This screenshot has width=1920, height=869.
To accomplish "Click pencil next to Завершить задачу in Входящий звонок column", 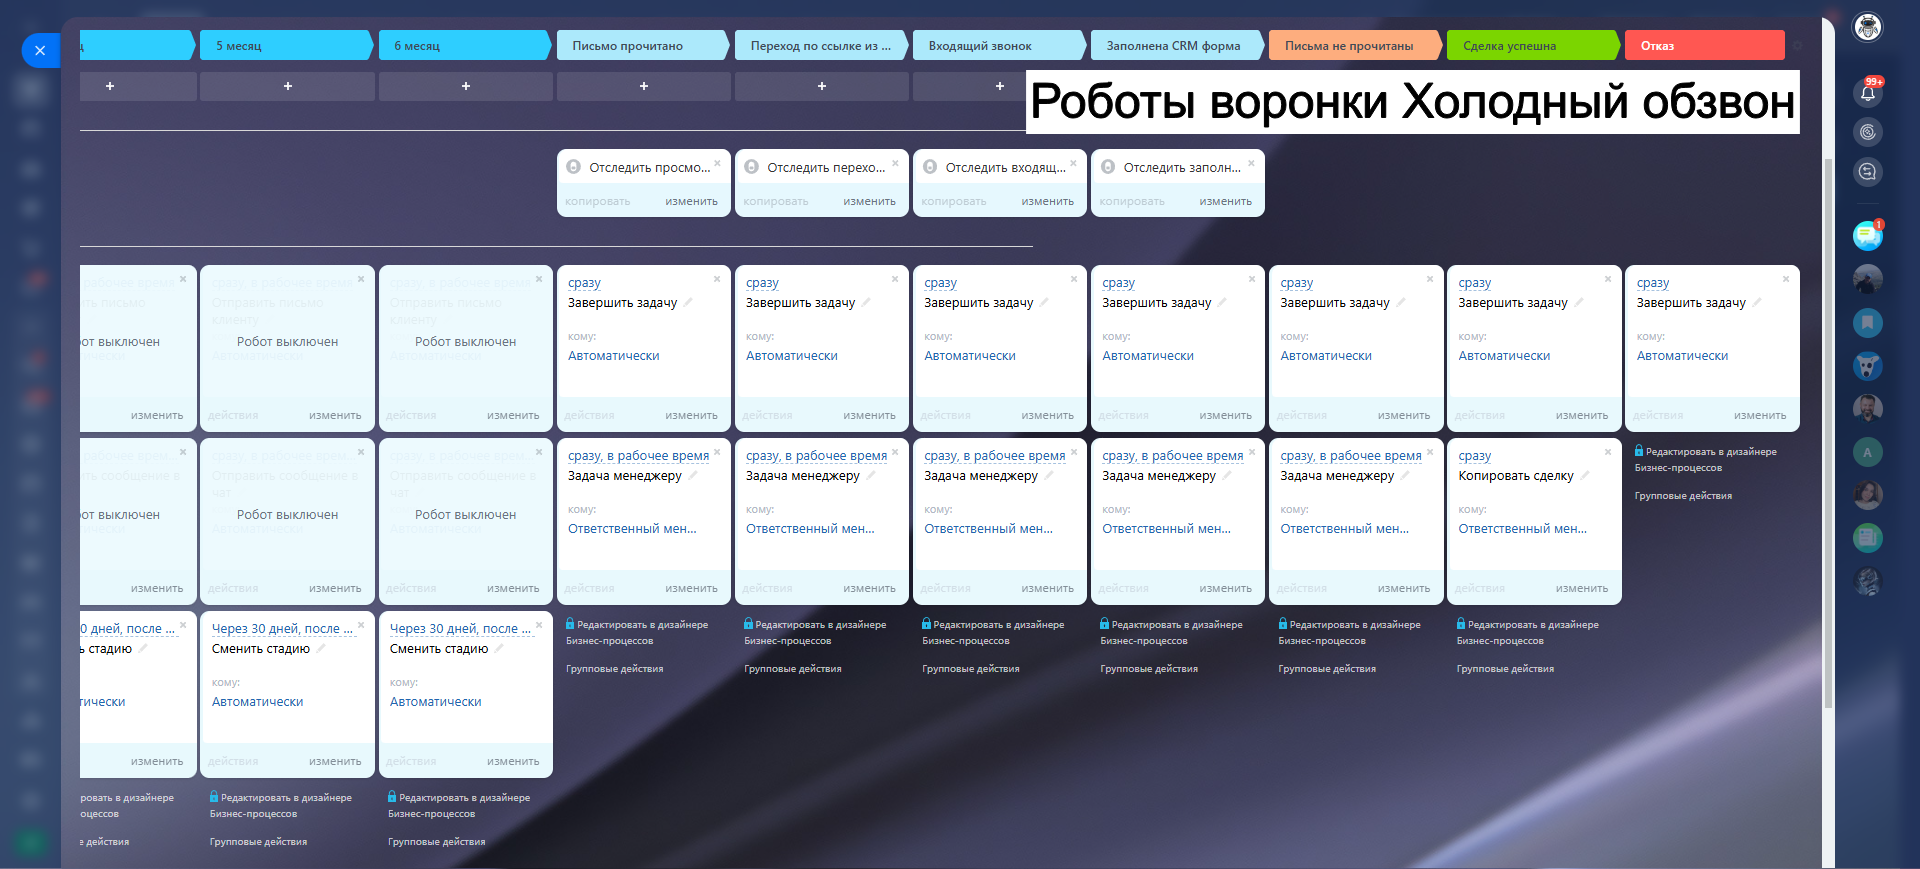I will coord(1044,302).
